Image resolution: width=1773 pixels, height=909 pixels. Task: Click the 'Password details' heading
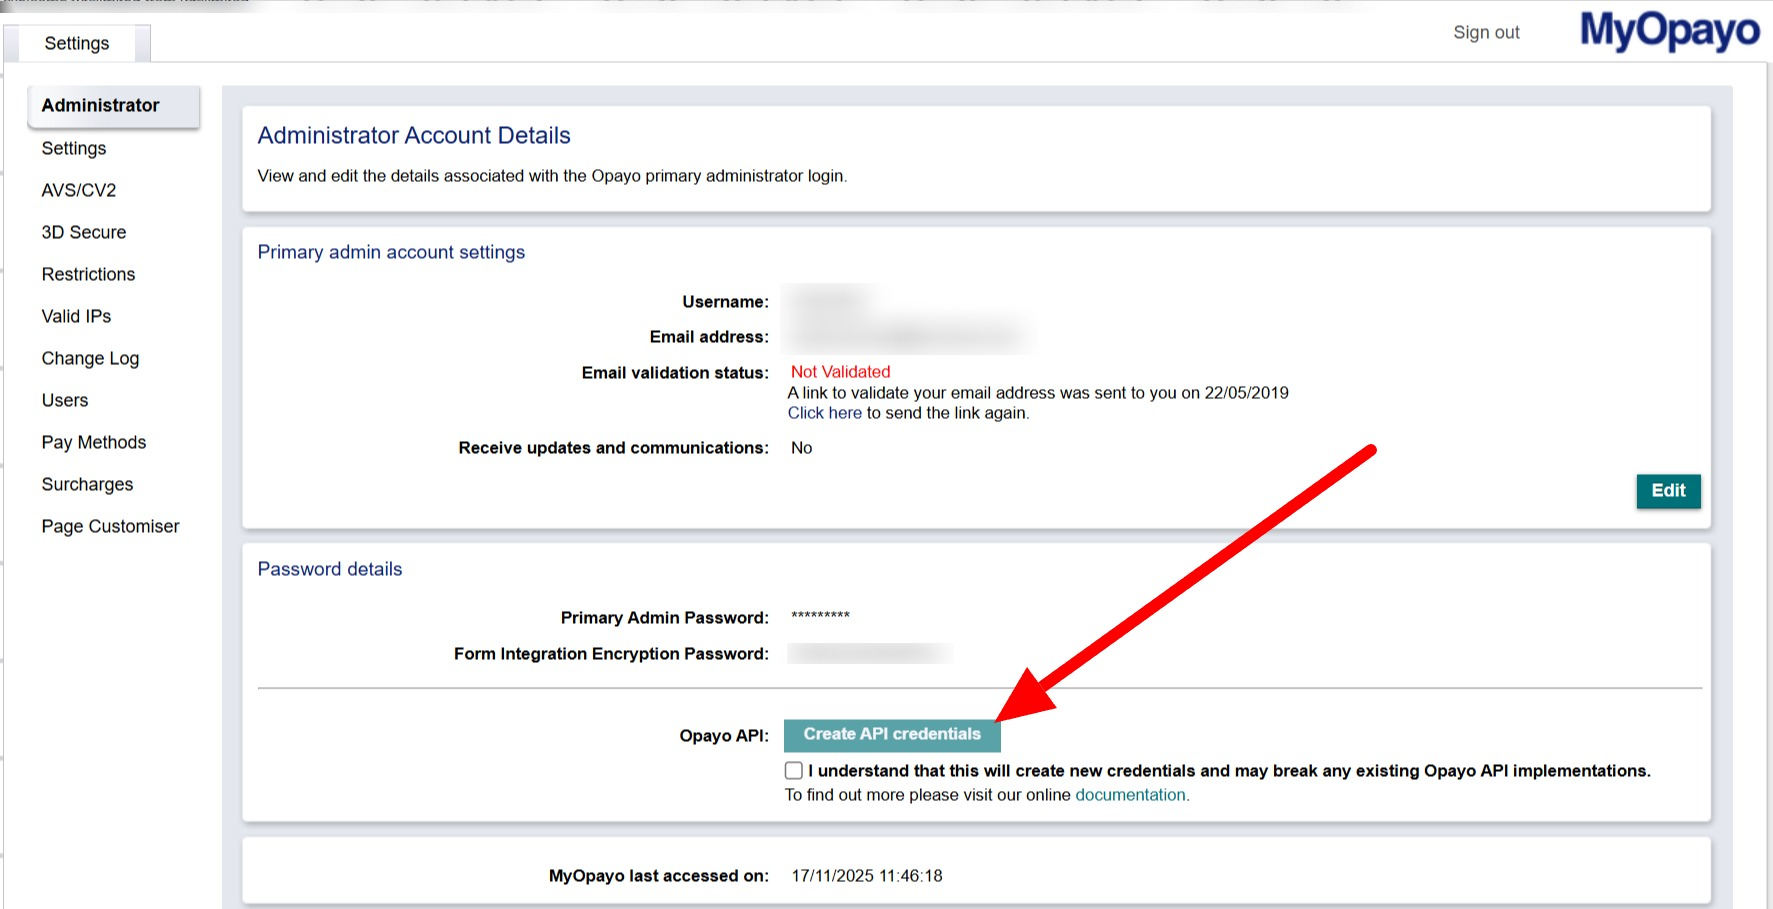click(330, 569)
